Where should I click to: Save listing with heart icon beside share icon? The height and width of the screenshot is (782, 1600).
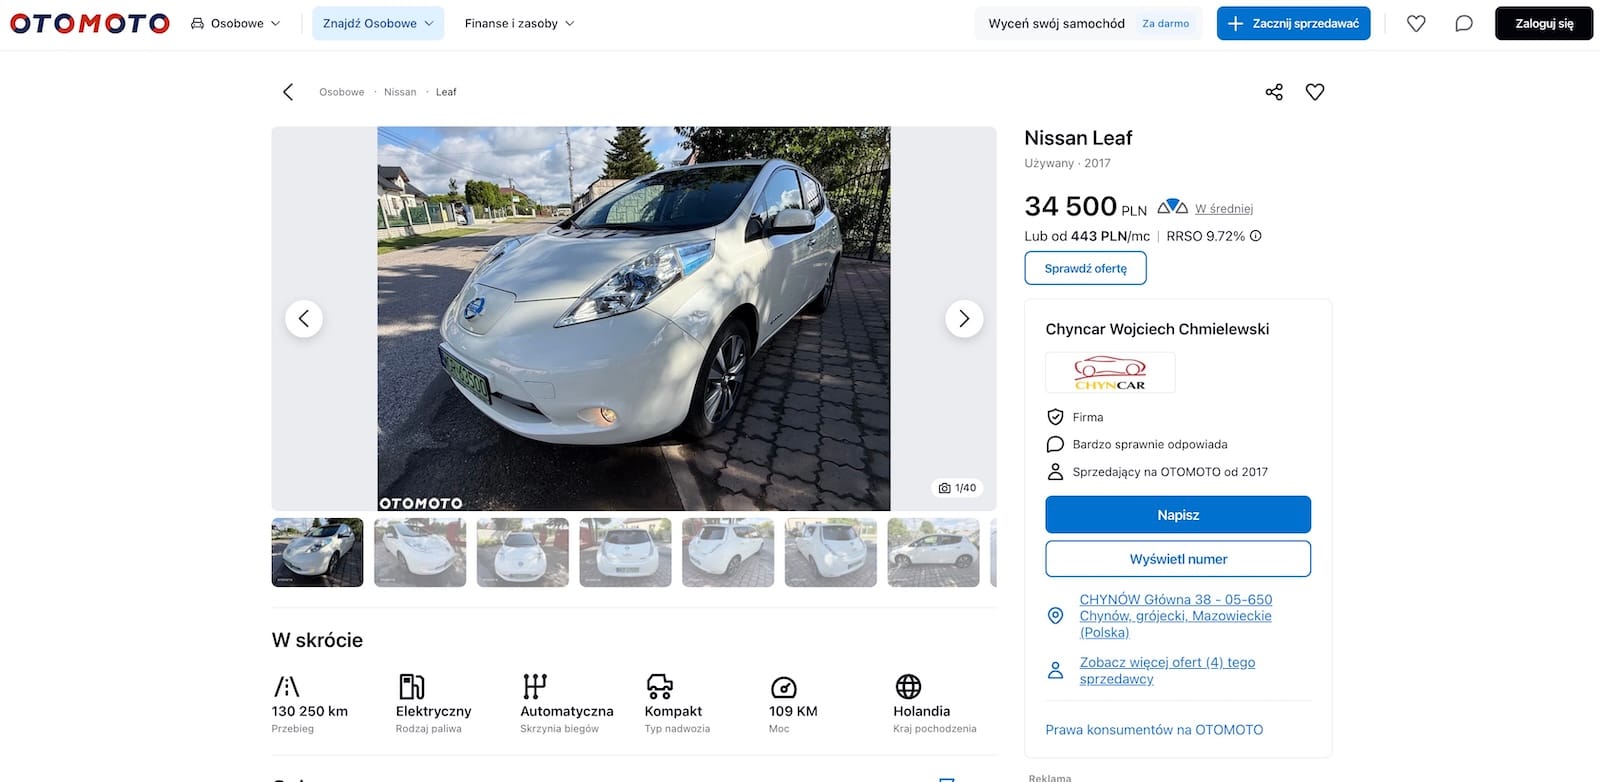click(1315, 92)
